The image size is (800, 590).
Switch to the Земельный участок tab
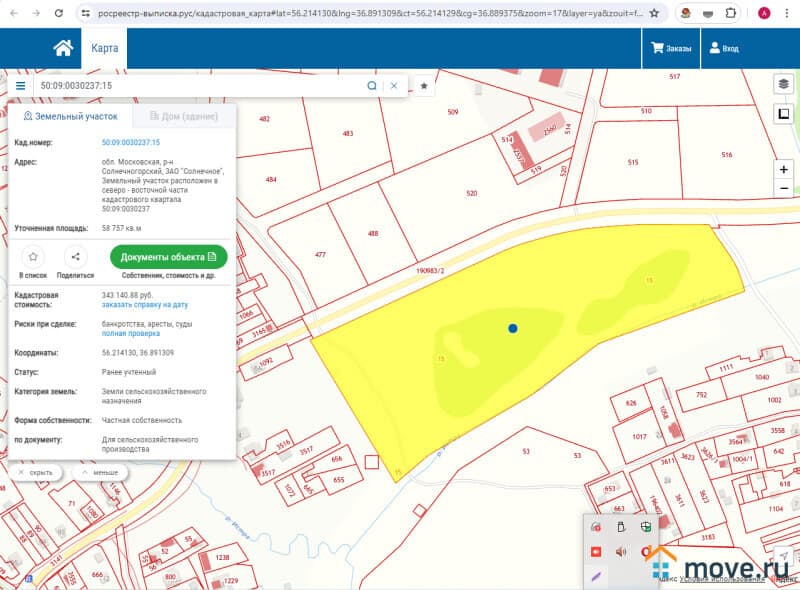(x=70, y=117)
